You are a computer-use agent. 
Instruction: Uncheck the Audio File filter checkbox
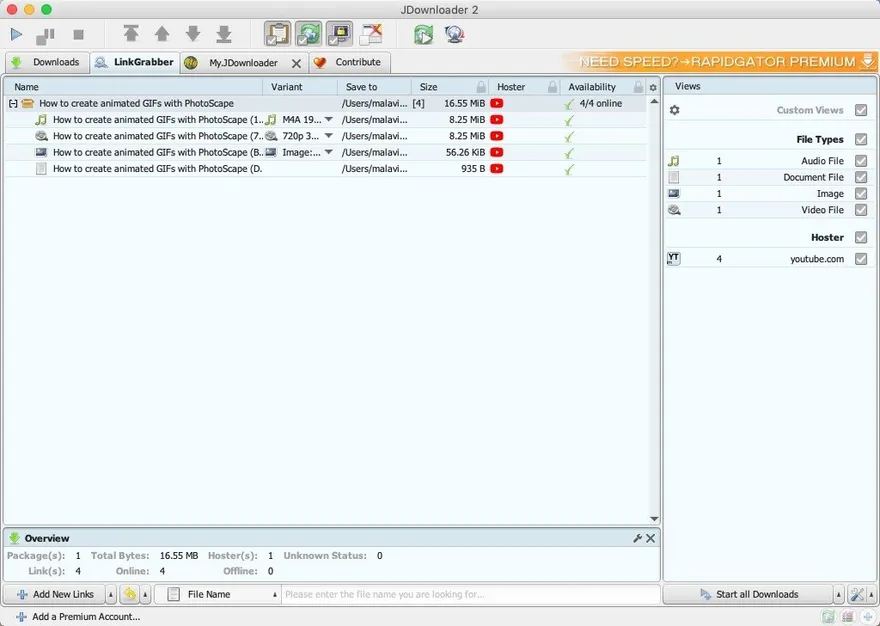click(861, 161)
